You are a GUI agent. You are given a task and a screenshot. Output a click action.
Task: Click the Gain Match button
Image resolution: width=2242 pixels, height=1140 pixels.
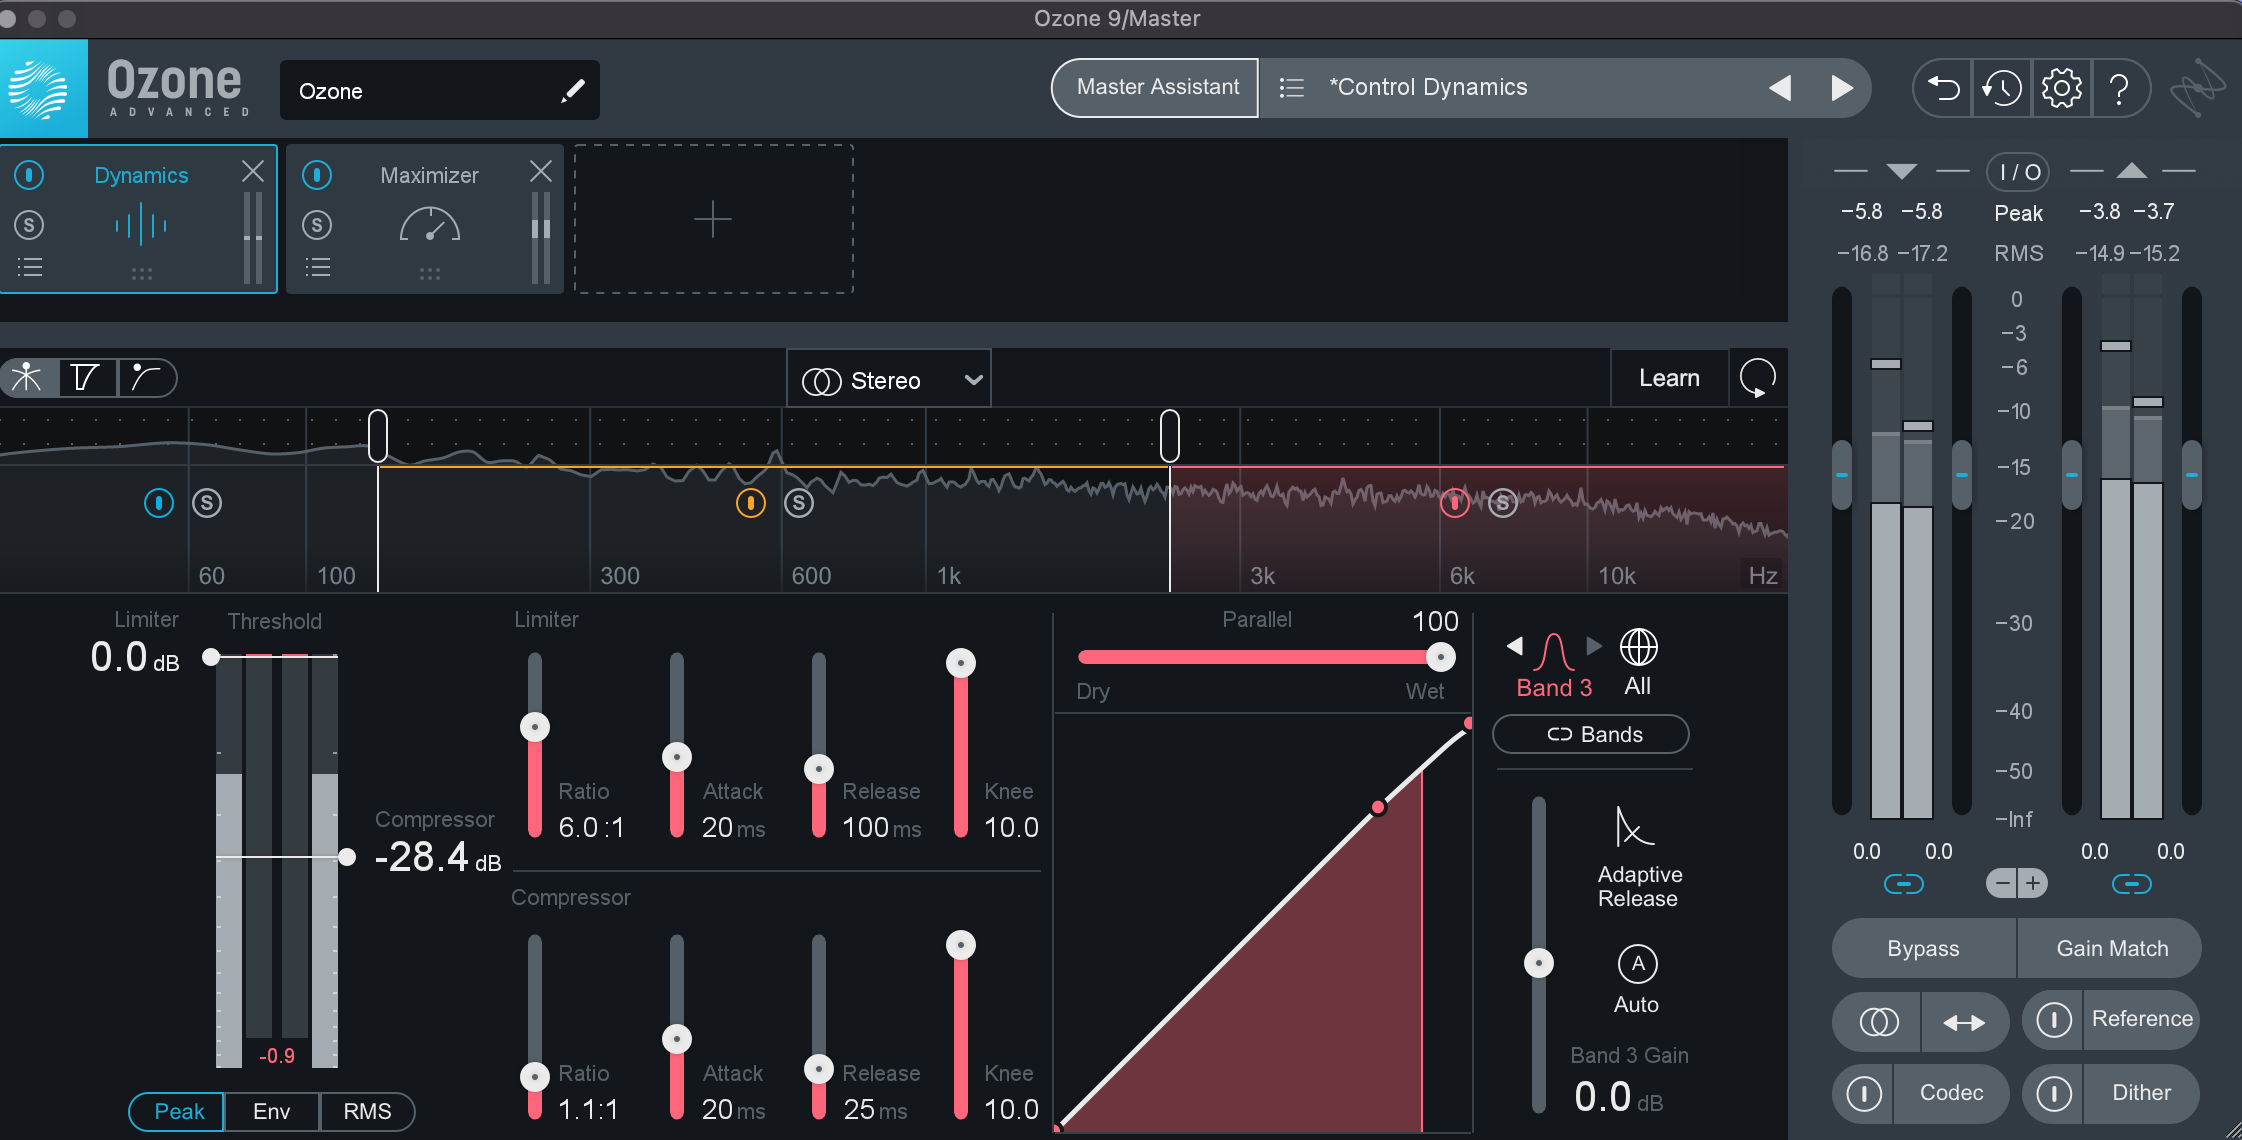pos(2112,948)
